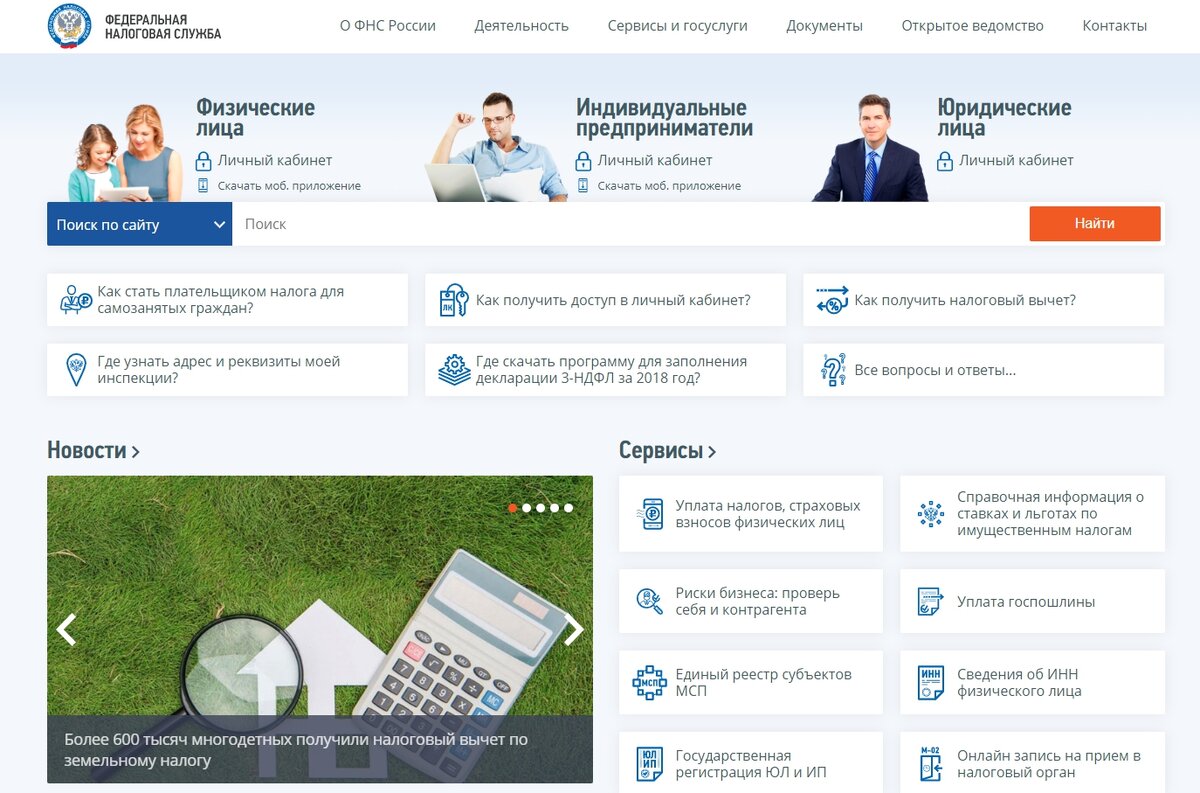This screenshot has height=793, width=1200.
Task: Go to previous news slide arrow
Action: pyautogui.click(x=67, y=629)
